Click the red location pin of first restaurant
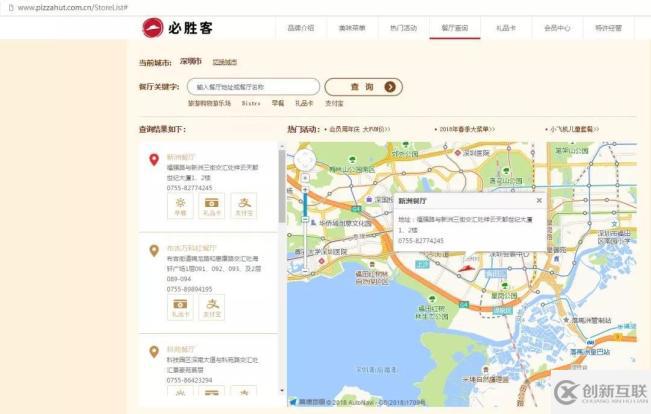Viewport: 651px width, 414px height. point(154,159)
